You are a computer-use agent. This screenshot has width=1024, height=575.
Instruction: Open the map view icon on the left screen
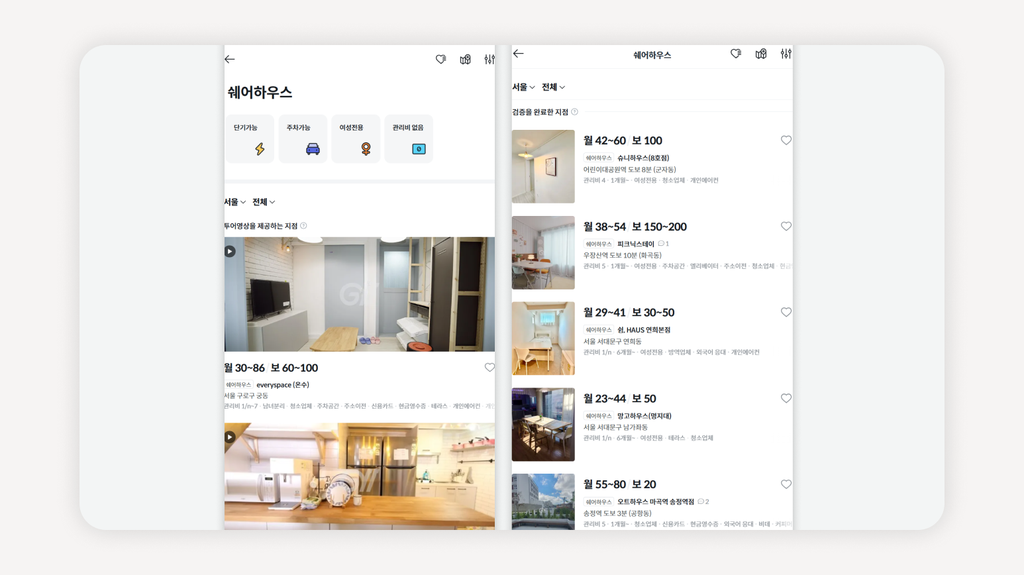465,60
